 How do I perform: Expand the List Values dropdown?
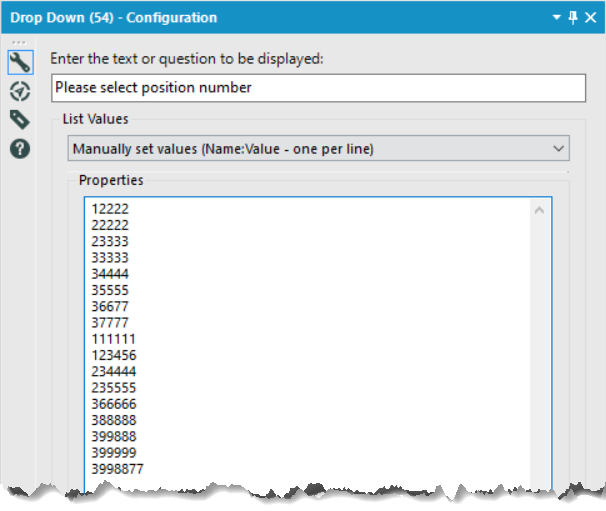[558, 148]
